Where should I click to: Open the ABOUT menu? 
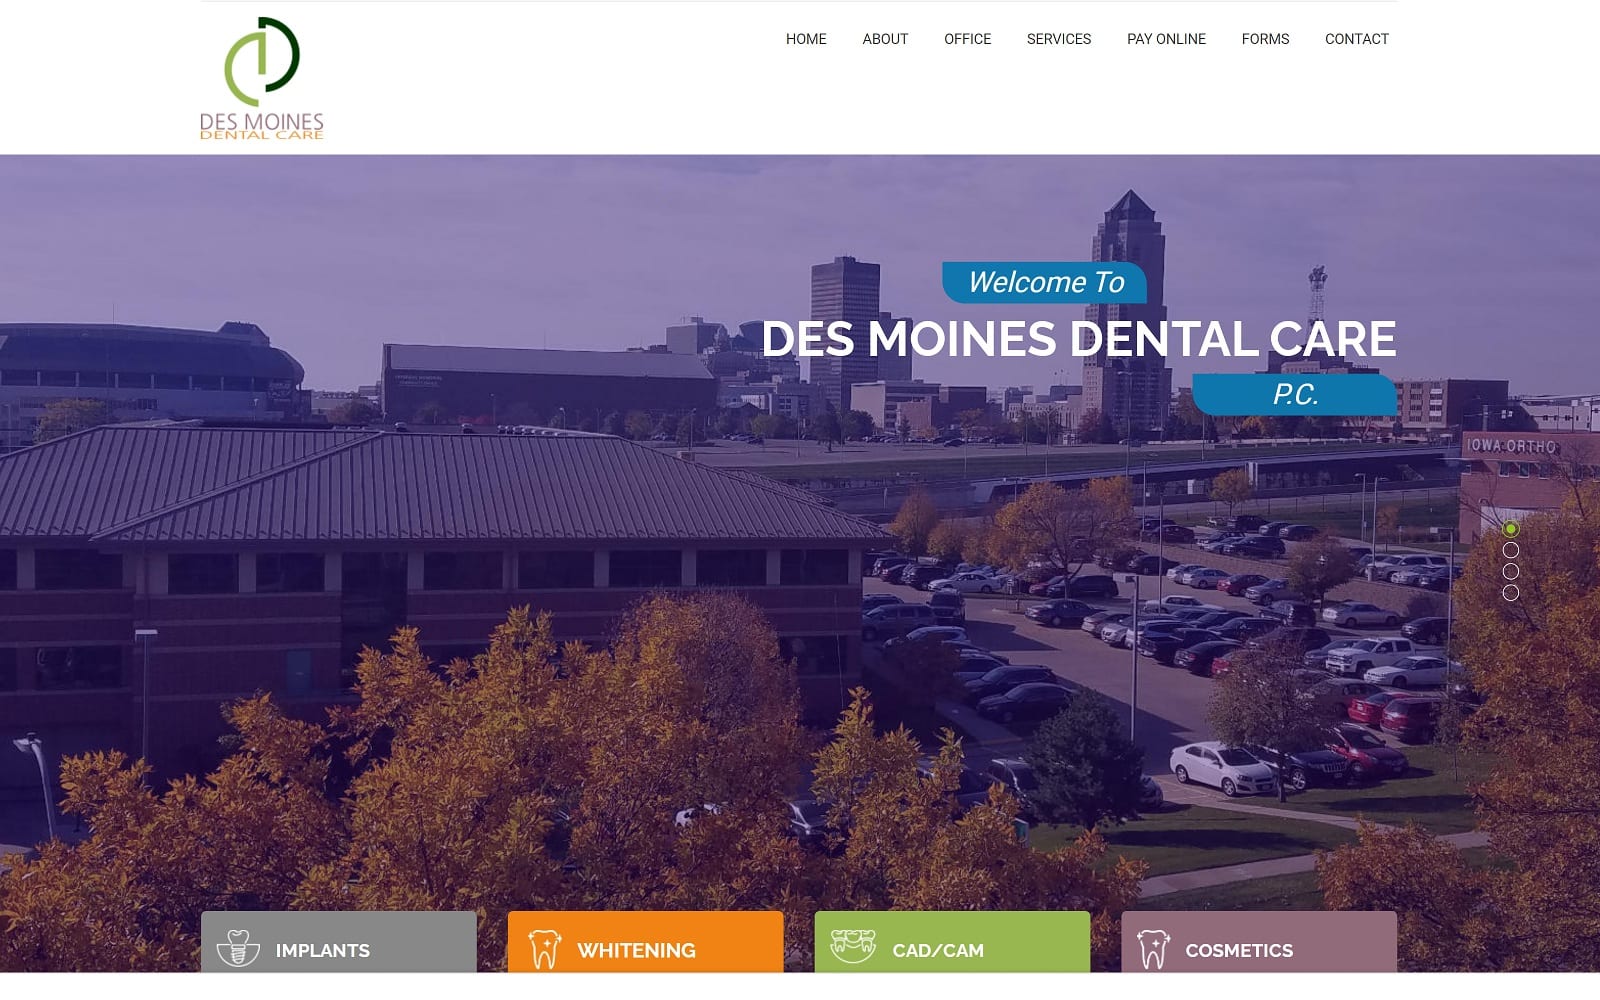click(885, 39)
